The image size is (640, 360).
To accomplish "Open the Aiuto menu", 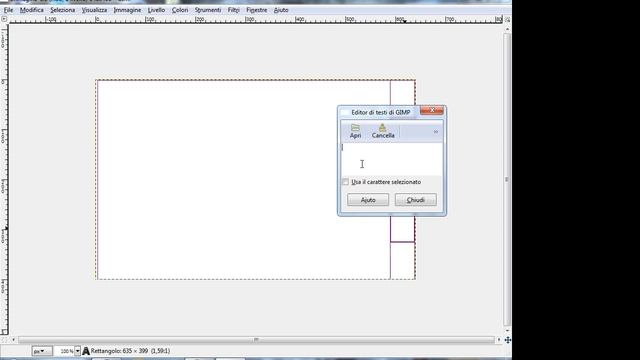I will 281,10.
